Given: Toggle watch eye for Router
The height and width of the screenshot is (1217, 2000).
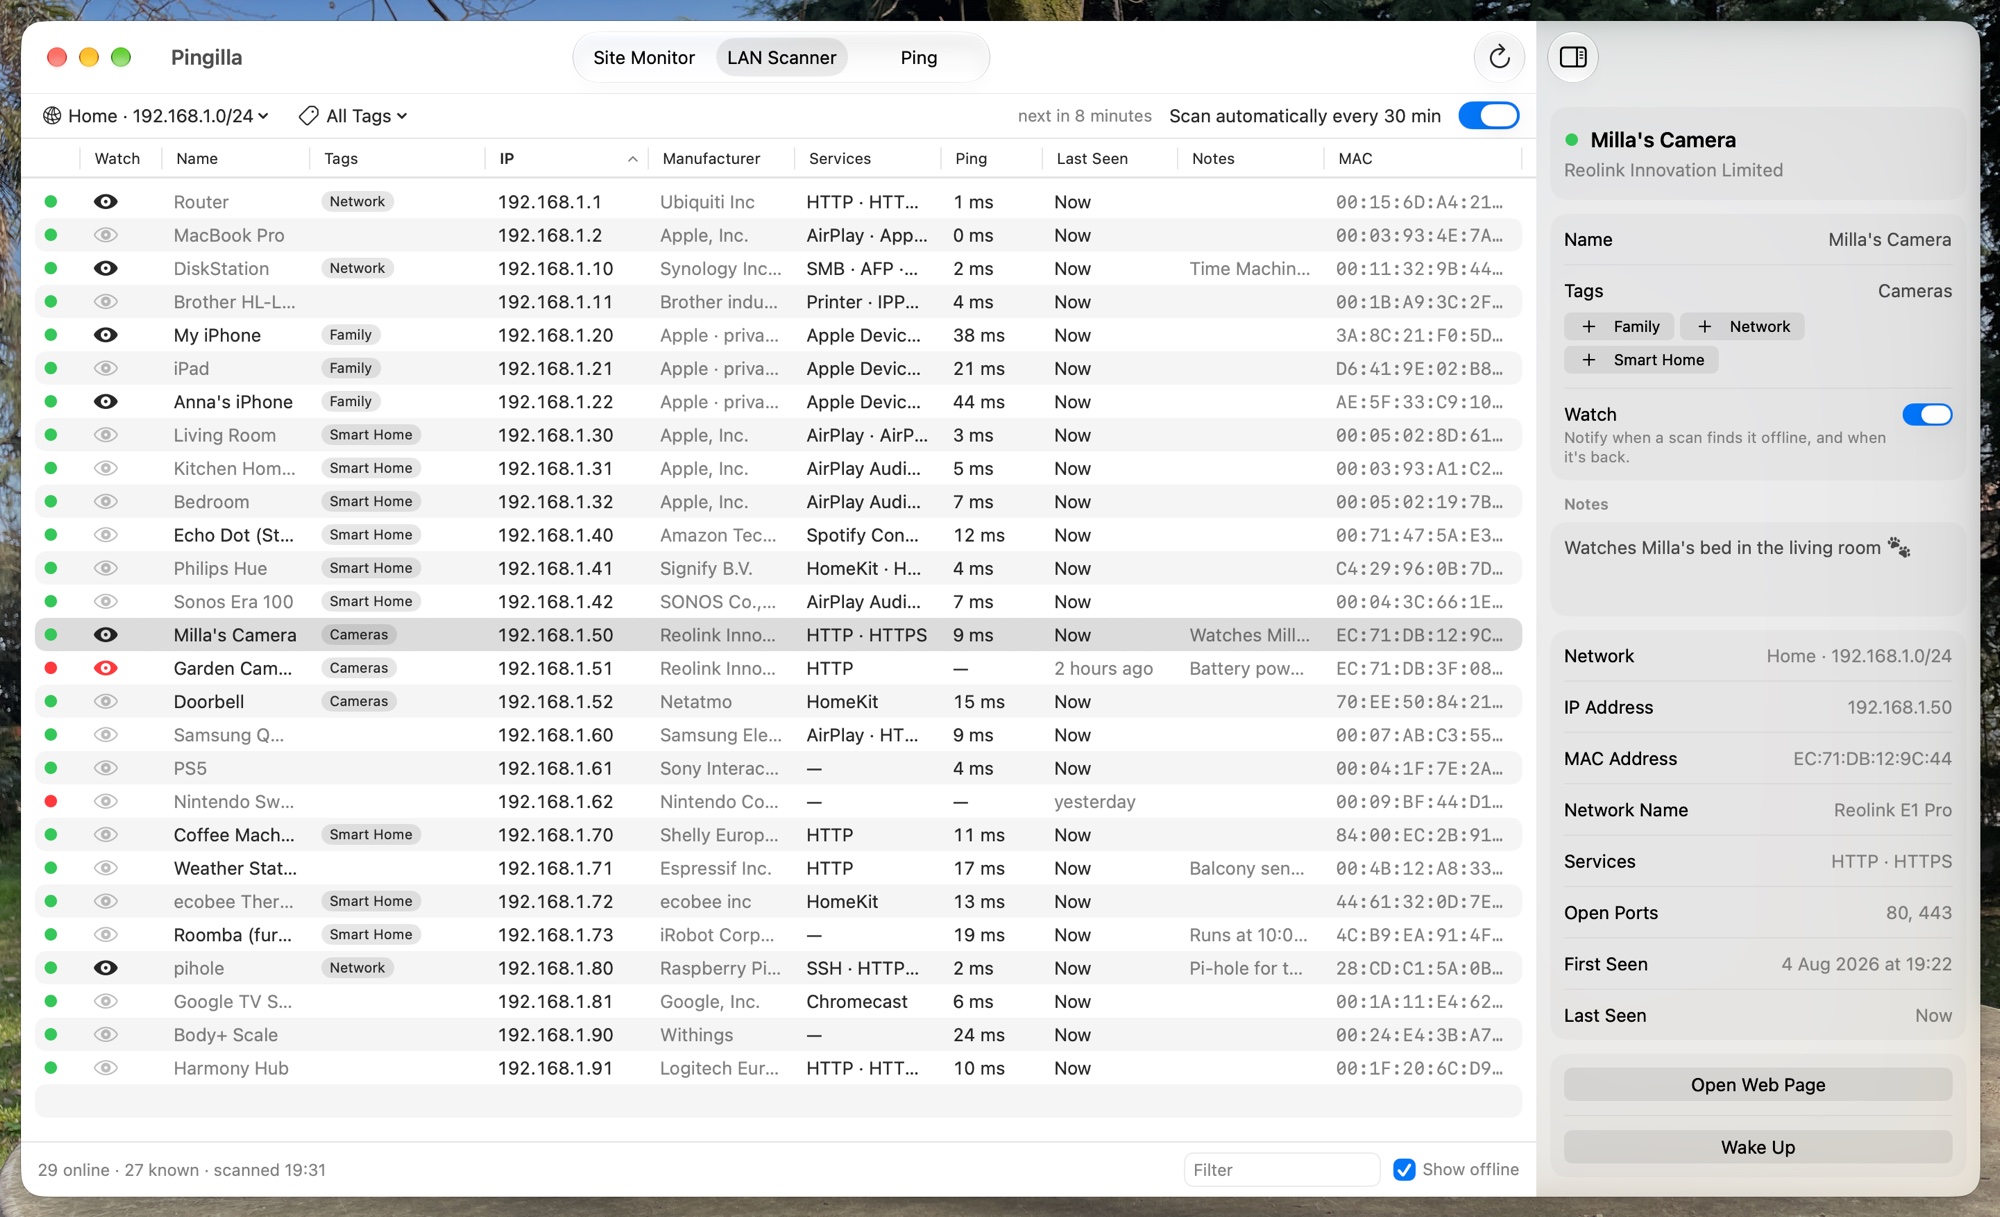Looking at the screenshot, I should (105, 202).
